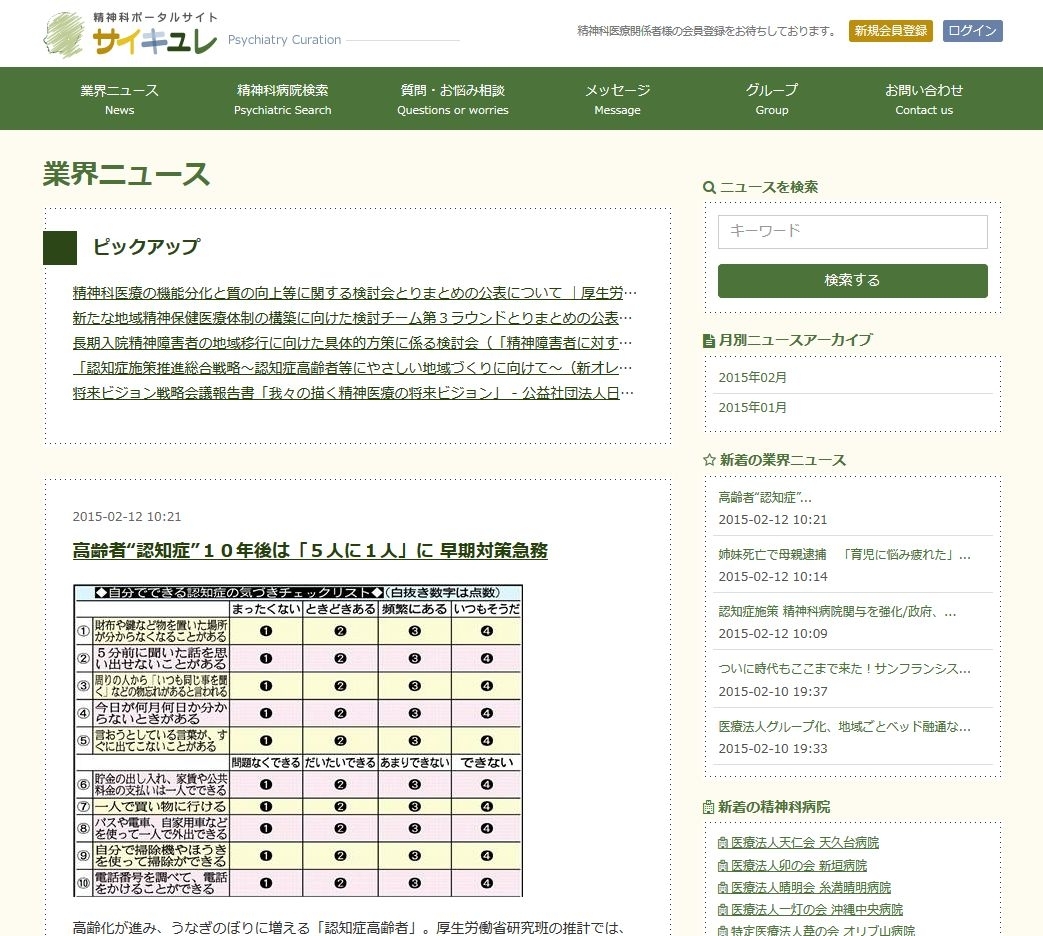The image size is (1043, 936).
Task: Click the building icon beside 新垣病院
Action: (x=723, y=865)
